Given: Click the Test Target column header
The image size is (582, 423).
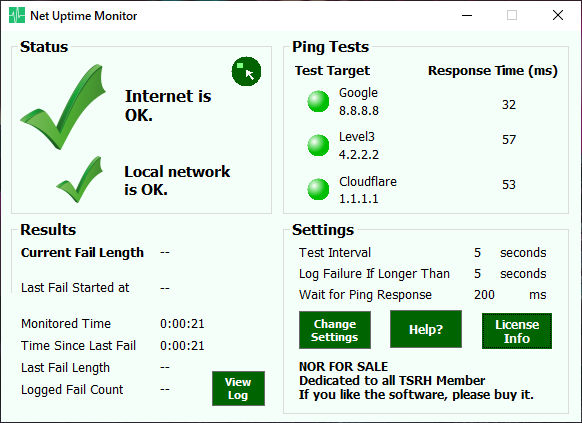Looking at the screenshot, I should (x=332, y=70).
